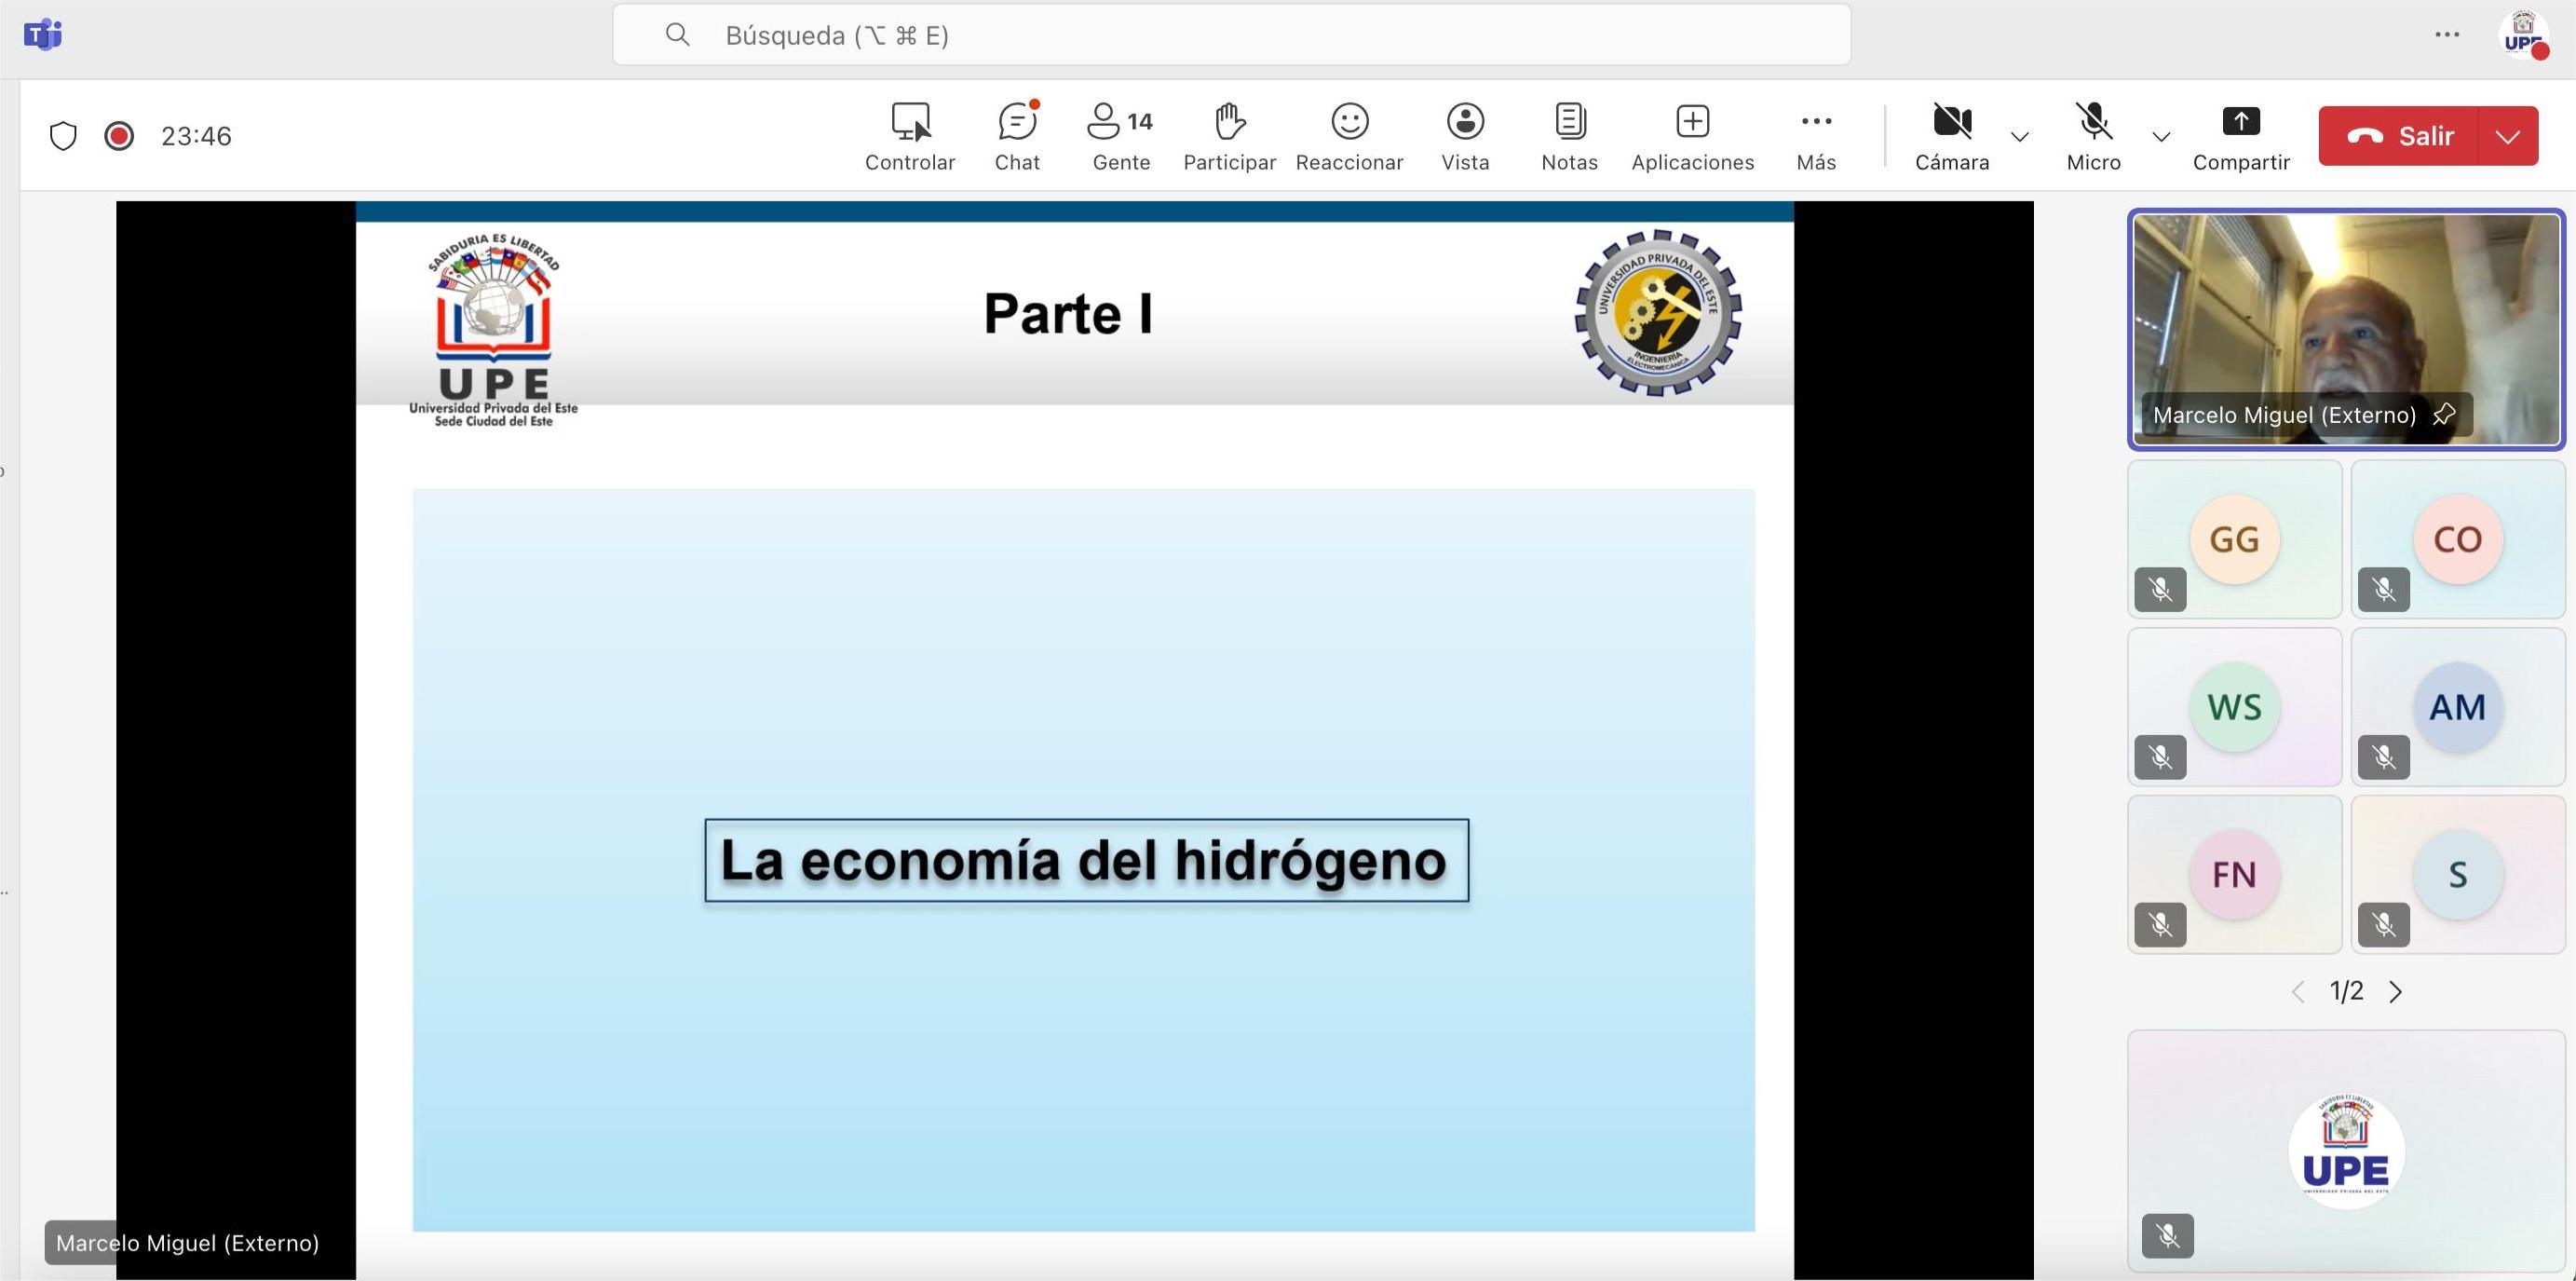The image size is (2576, 1281).
Task: Open the Chat panel
Action: [x=1016, y=136]
